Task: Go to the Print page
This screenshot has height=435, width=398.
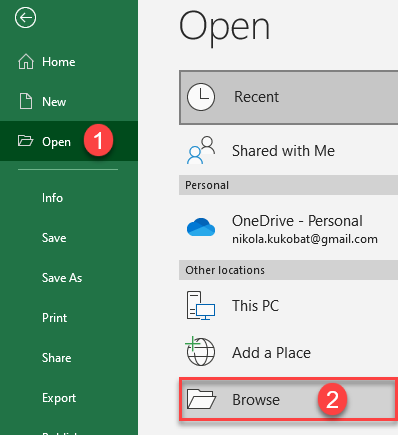Action: (x=54, y=318)
